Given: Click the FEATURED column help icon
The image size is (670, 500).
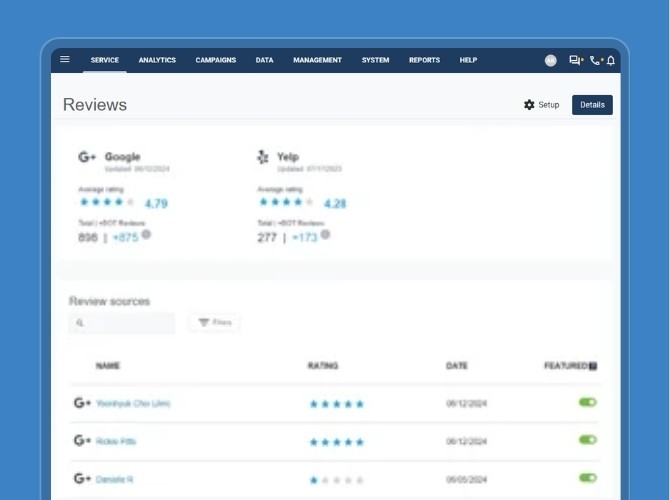Looking at the screenshot, I should (x=593, y=366).
